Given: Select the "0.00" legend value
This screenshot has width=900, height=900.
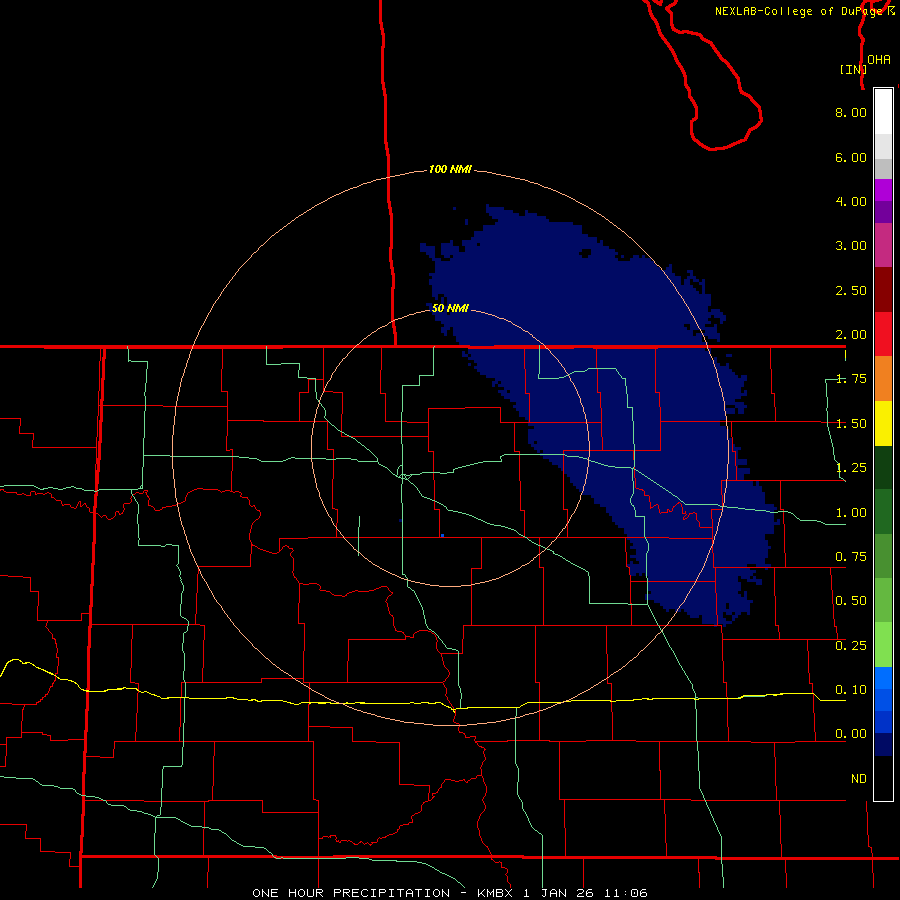Looking at the screenshot, I should tap(851, 734).
